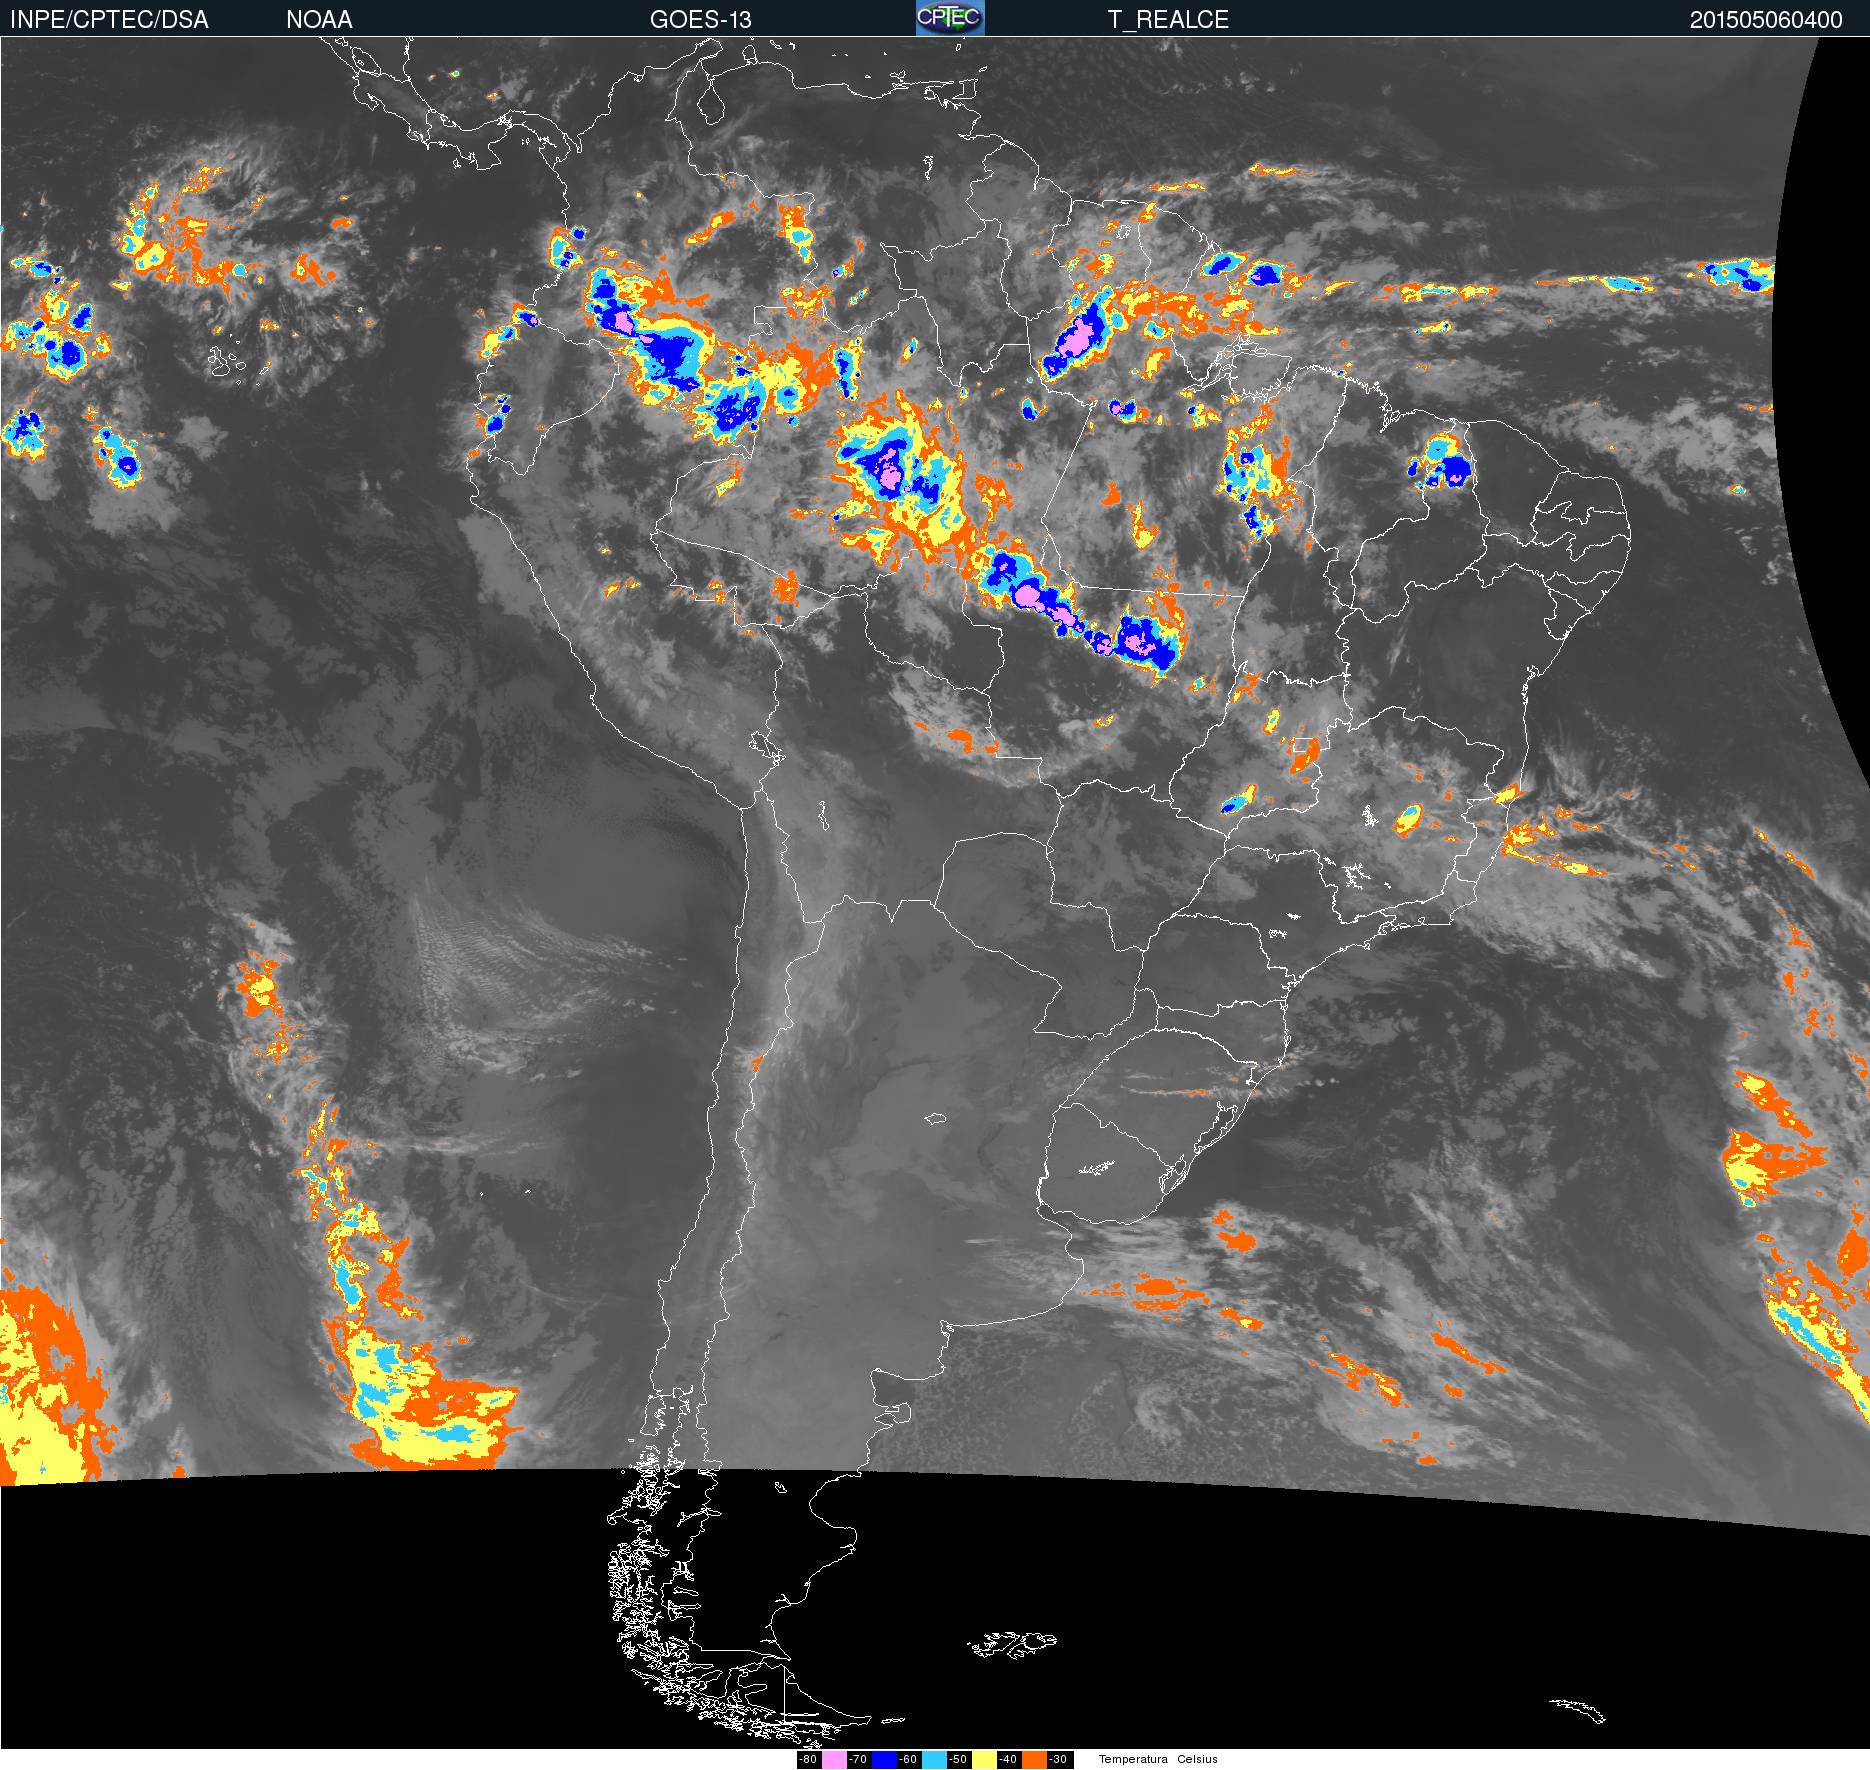
Task: Click the pink legend color swatch
Action: coord(834,1759)
